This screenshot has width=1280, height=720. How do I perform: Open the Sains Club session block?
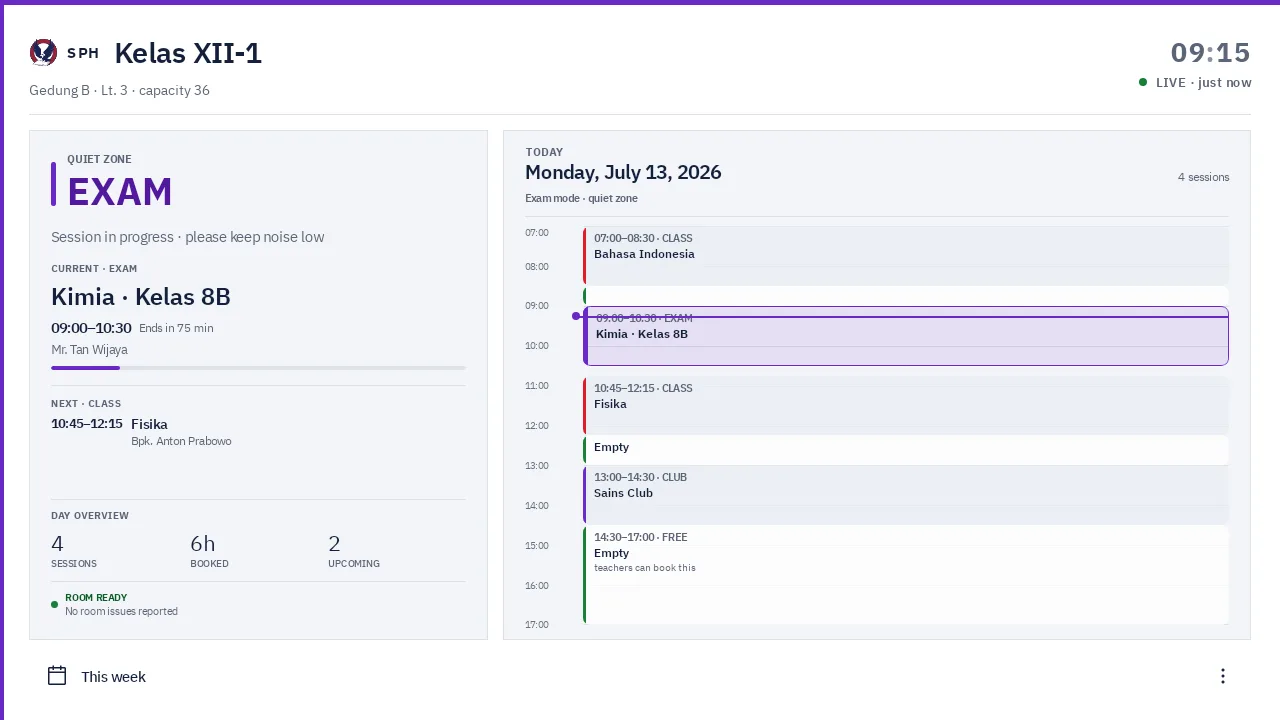coord(906,495)
